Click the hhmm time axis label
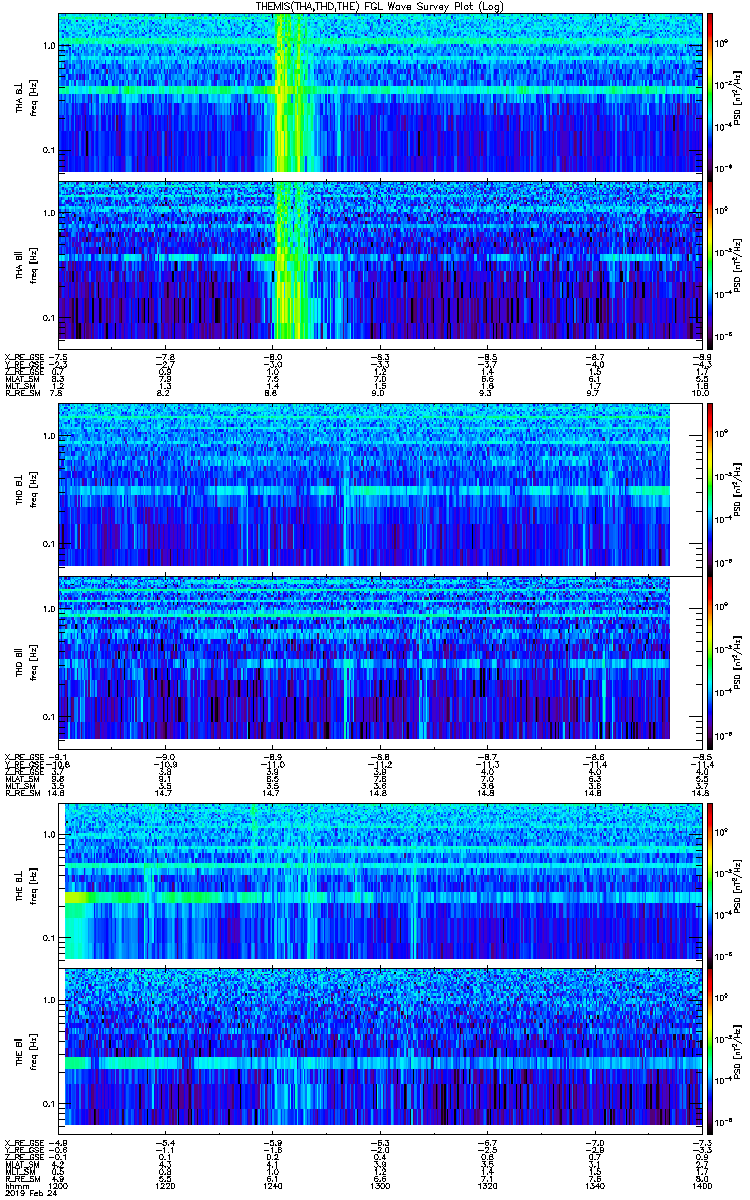The image size is (750, 1200). [x=16, y=1185]
